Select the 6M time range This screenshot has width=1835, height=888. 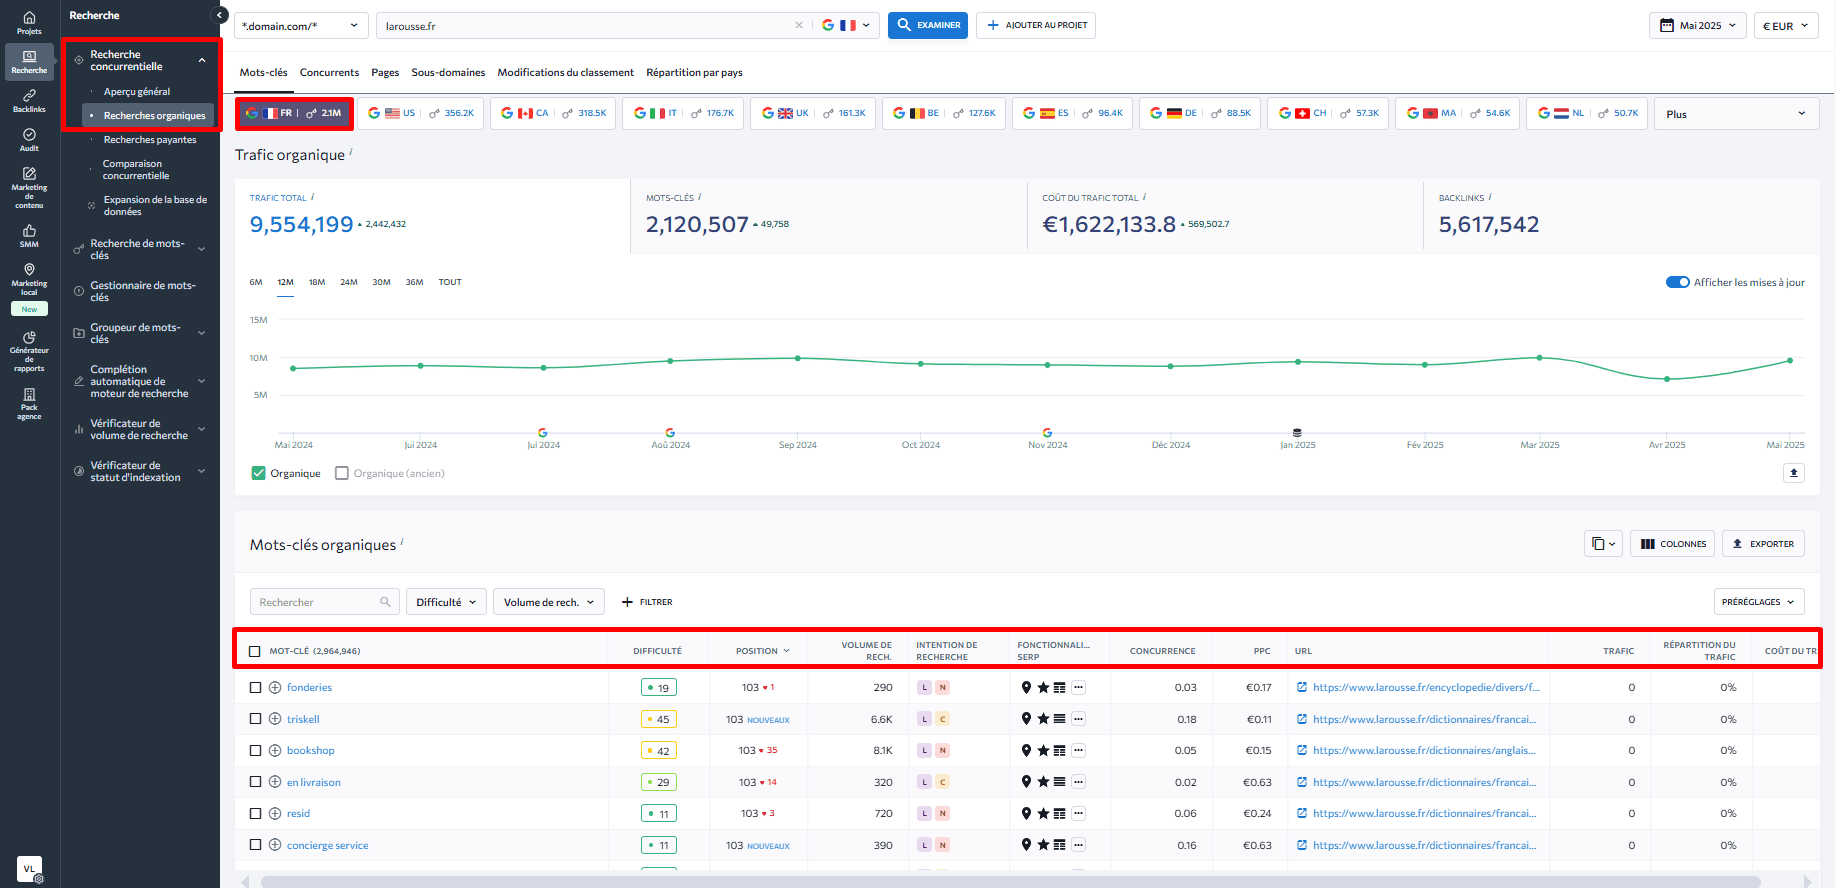pyautogui.click(x=256, y=282)
